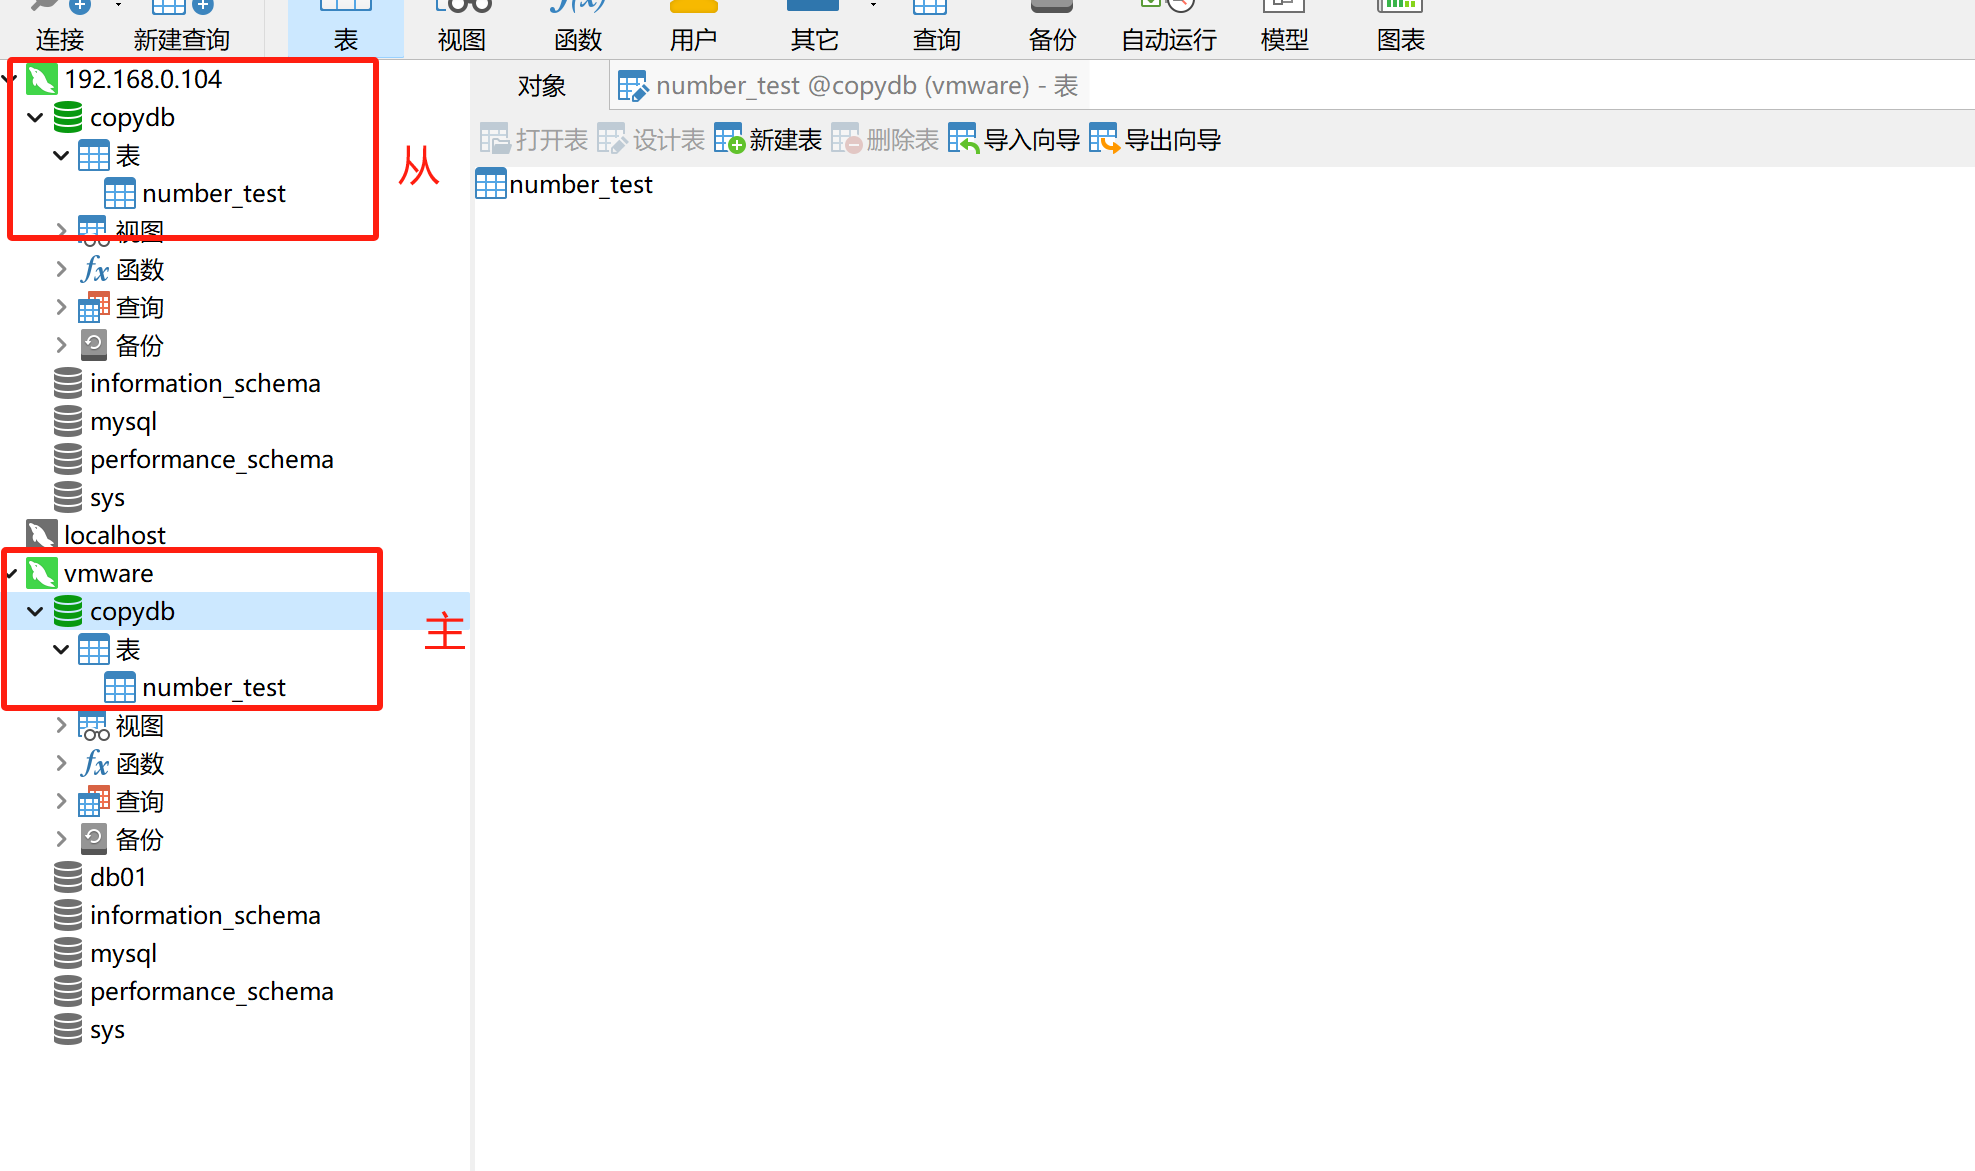The width and height of the screenshot is (1975, 1171).
Task: Open the 函数 functions toolbar item
Action: (x=578, y=27)
